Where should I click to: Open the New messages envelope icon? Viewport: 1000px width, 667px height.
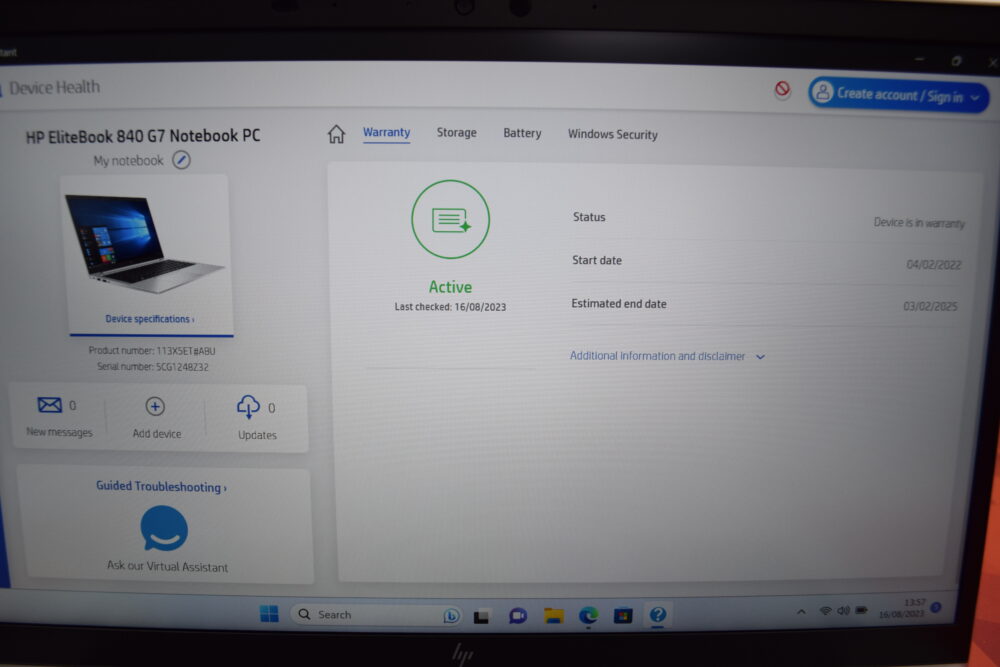tap(49, 405)
